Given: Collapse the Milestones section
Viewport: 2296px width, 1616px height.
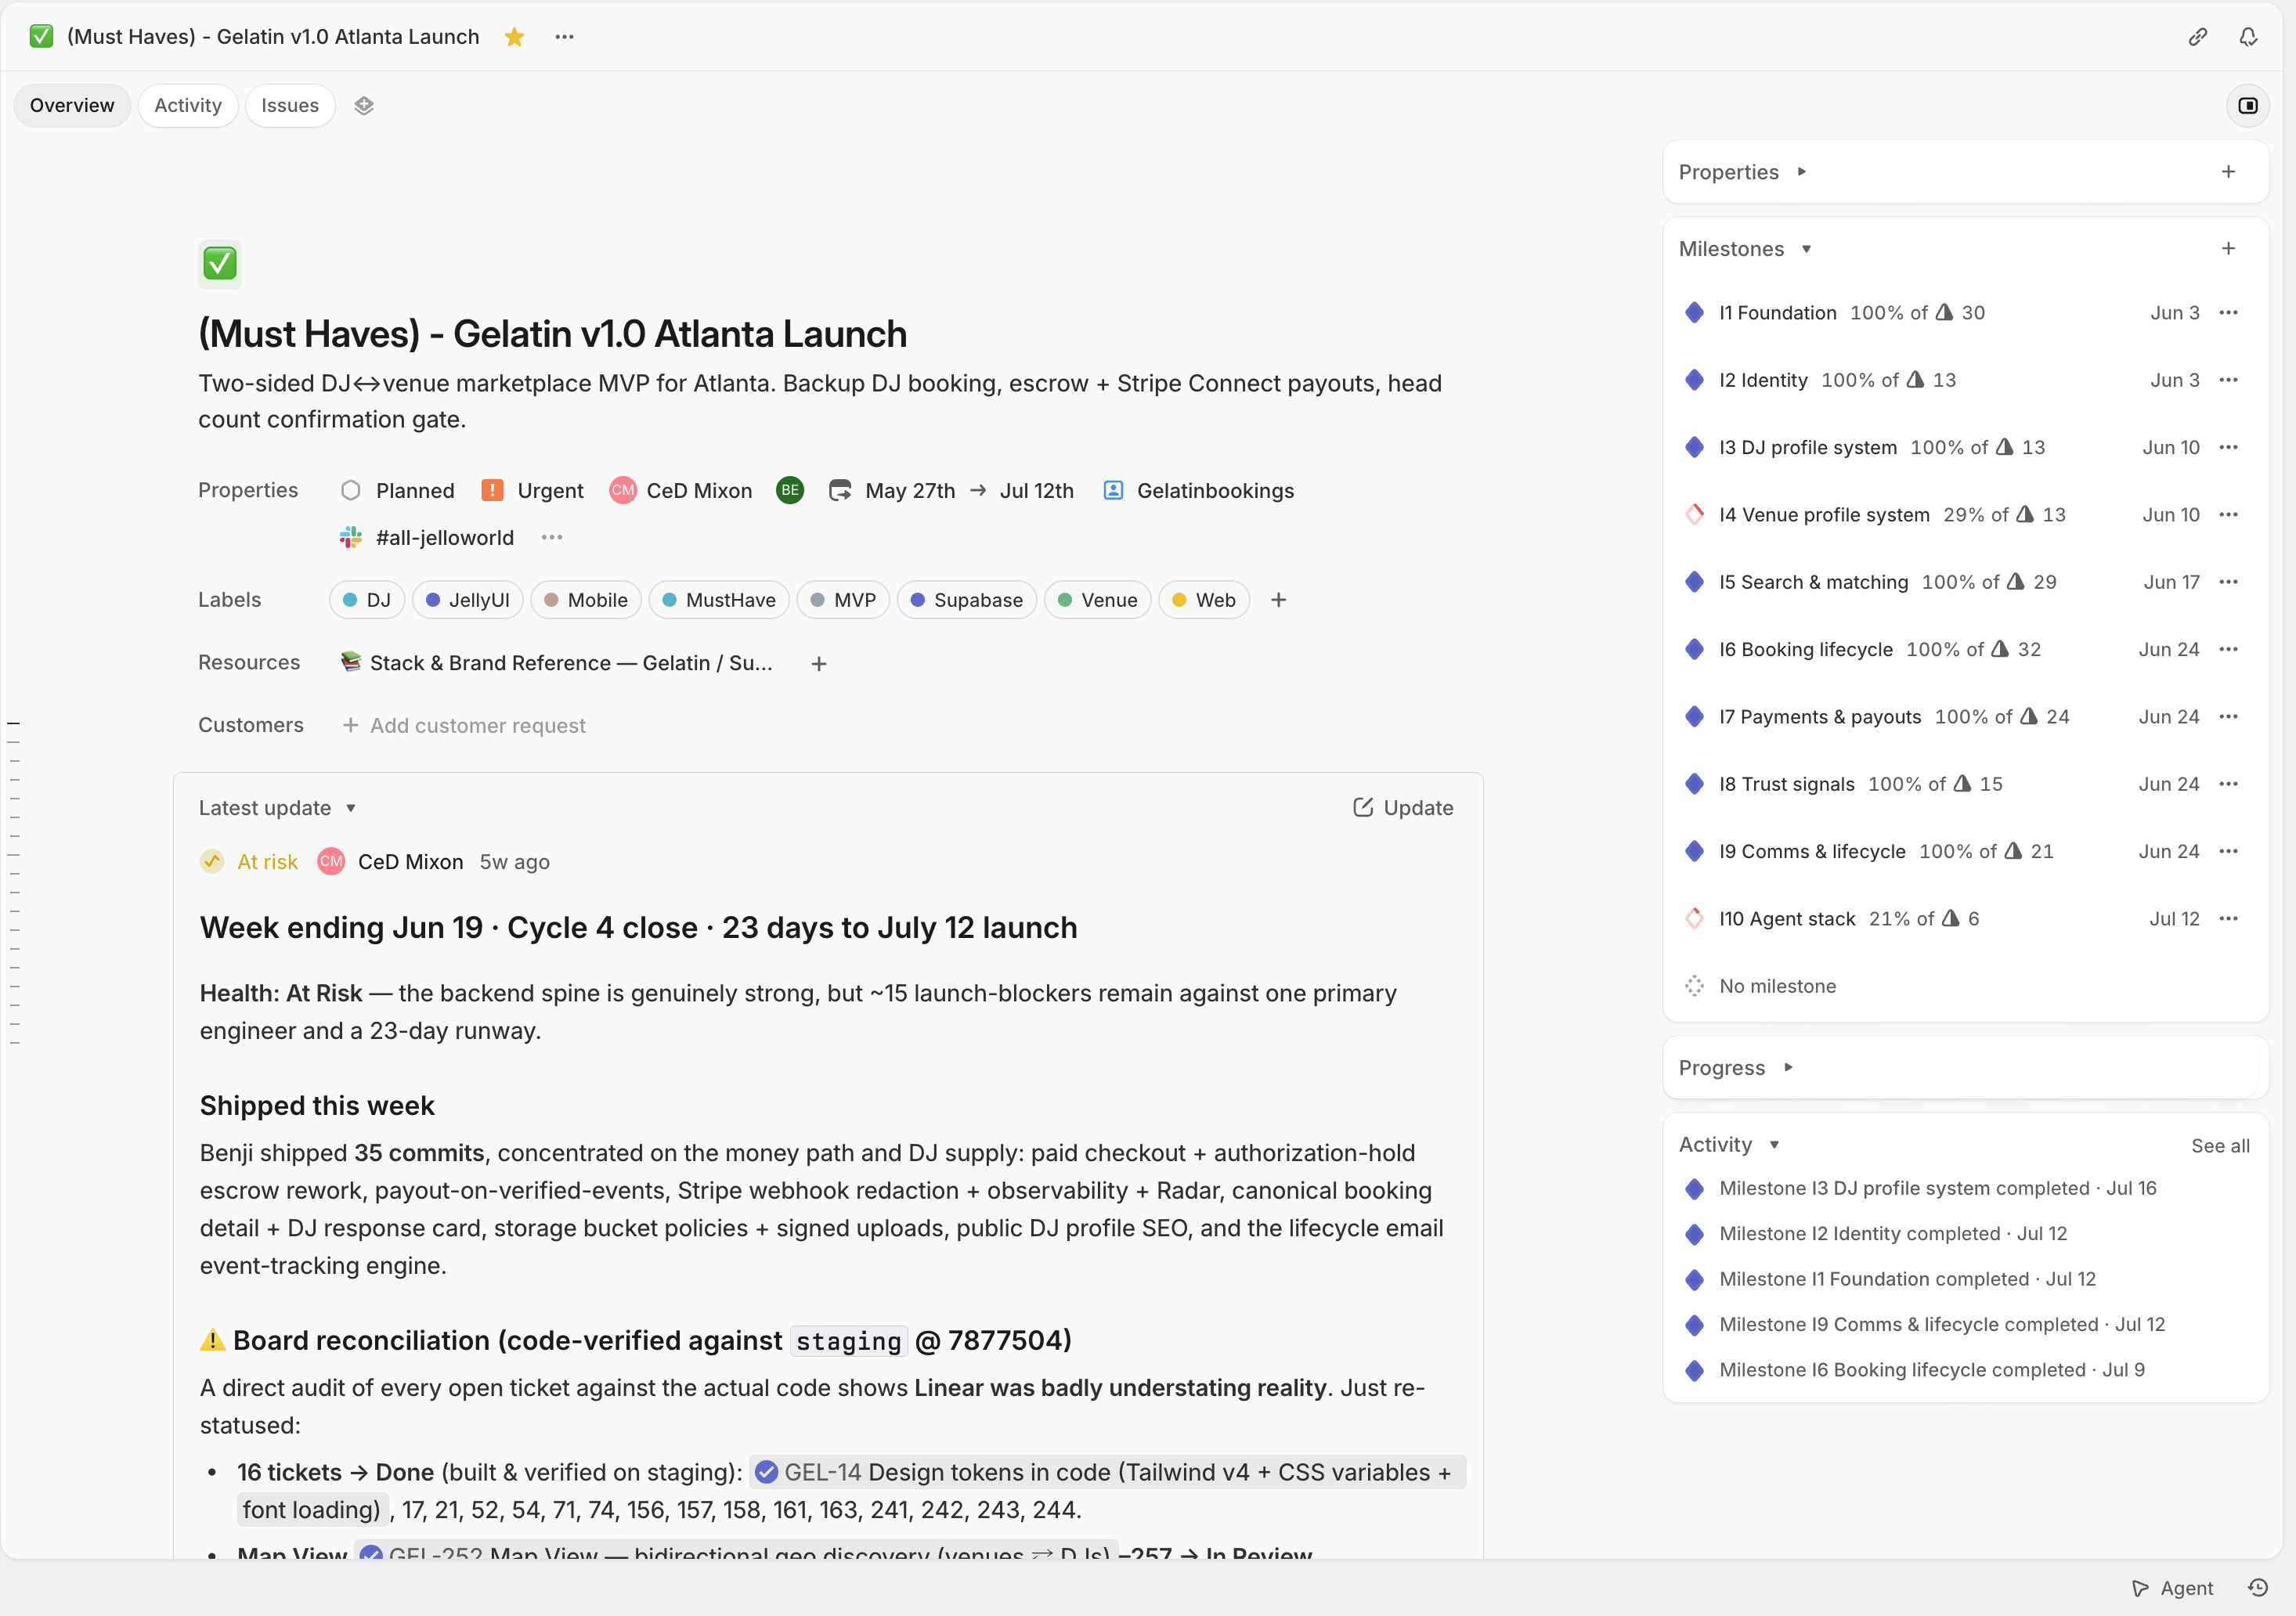Looking at the screenshot, I should coord(1745,249).
